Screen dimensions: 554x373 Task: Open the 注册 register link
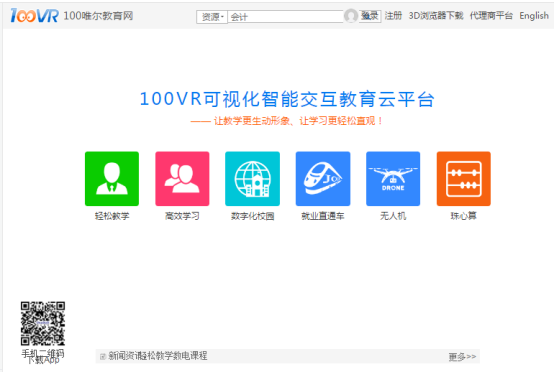click(393, 16)
